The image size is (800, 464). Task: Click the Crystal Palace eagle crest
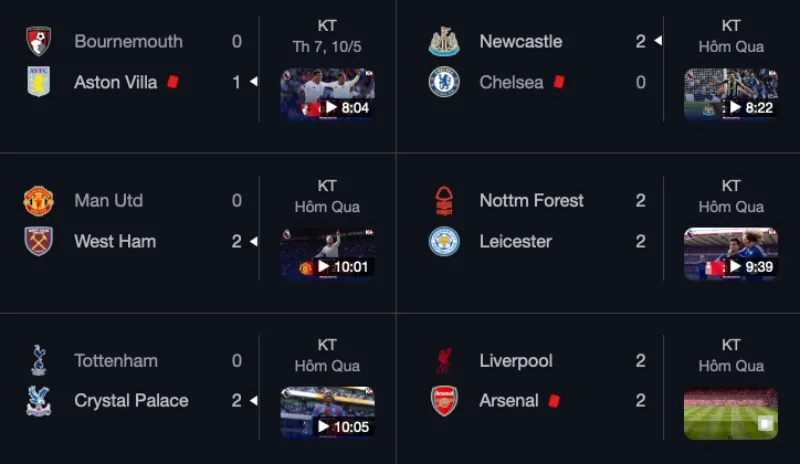[38, 401]
